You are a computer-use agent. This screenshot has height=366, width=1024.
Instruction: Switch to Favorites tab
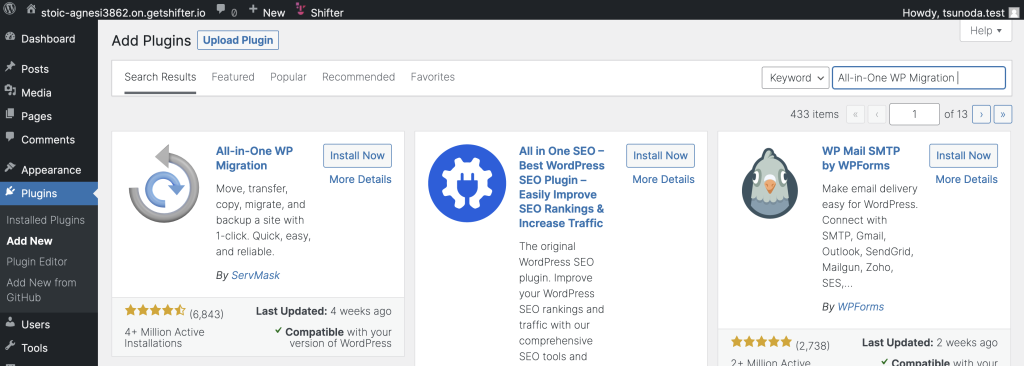click(x=432, y=77)
